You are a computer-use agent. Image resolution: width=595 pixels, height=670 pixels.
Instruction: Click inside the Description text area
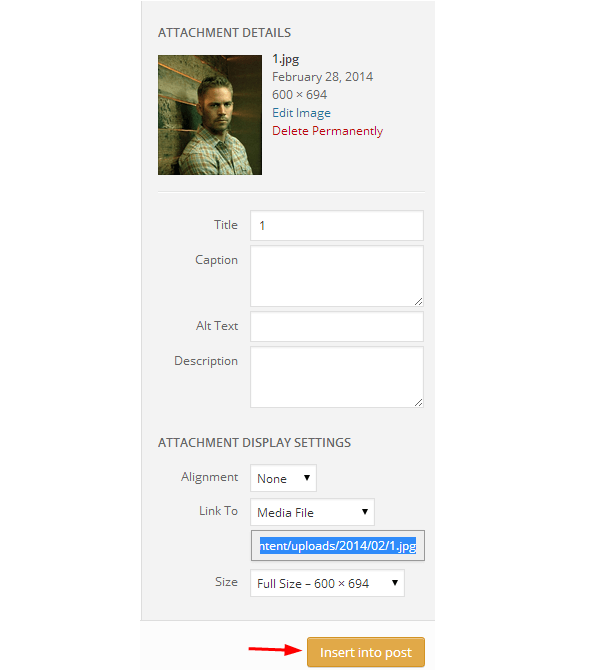[337, 377]
